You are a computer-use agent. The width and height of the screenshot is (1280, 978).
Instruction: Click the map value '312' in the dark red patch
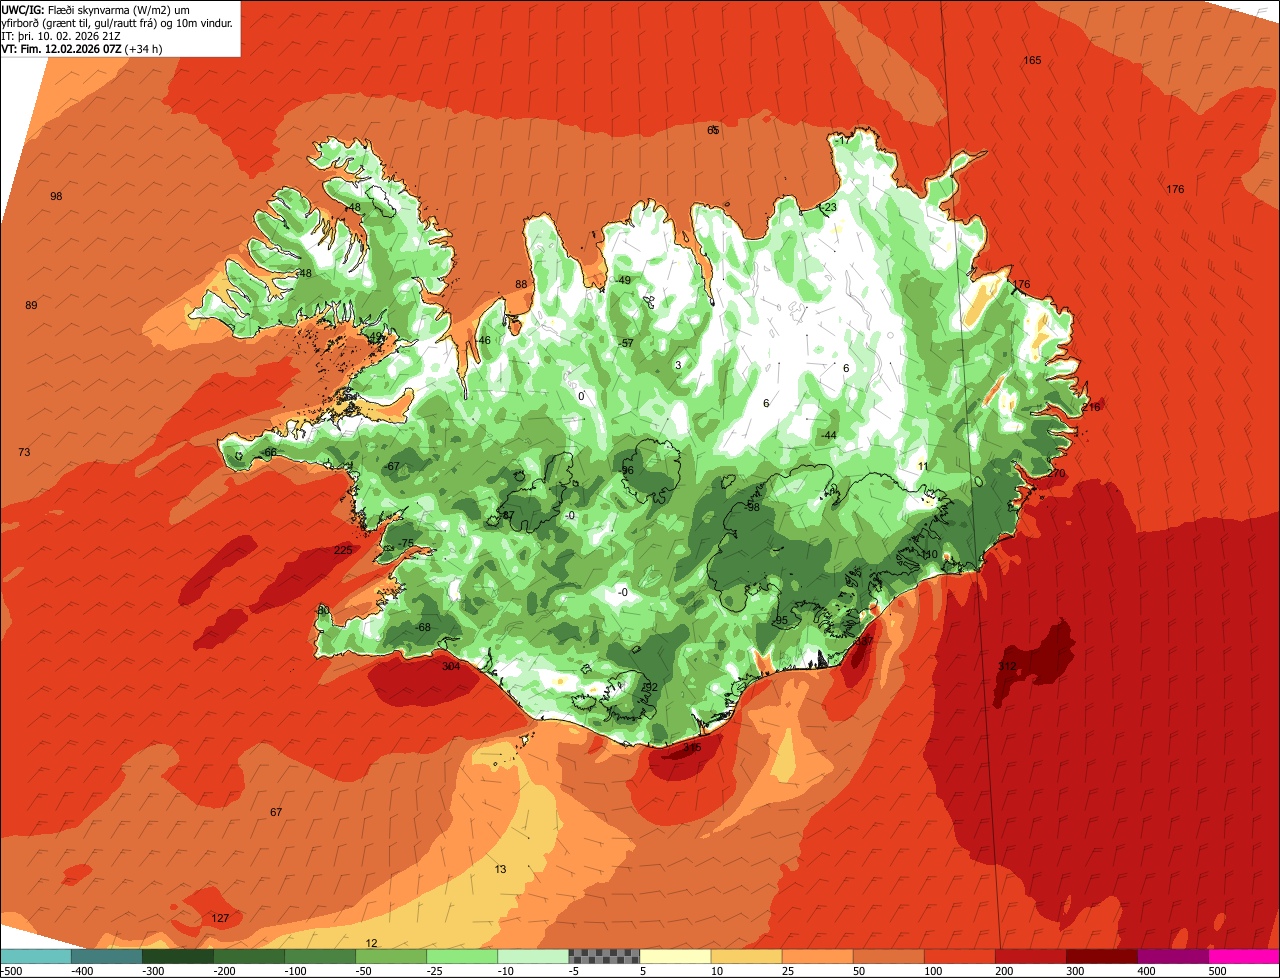1007,666
